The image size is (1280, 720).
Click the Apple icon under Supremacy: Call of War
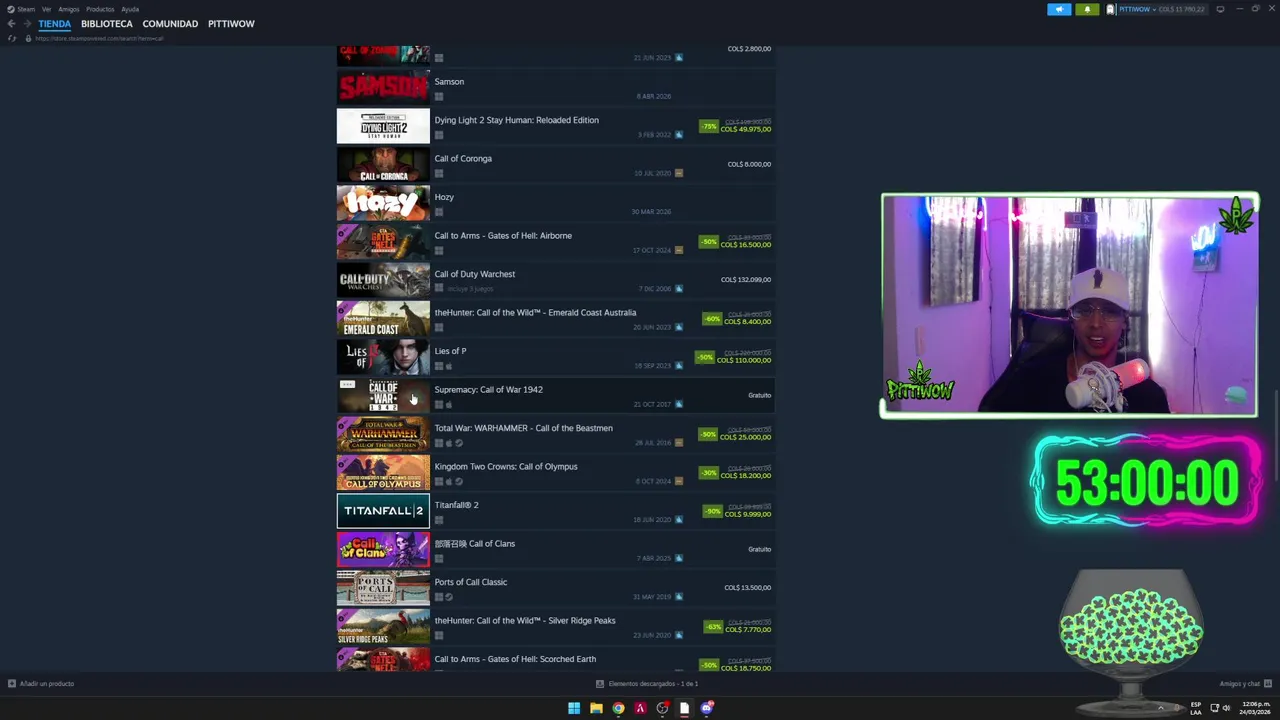(448, 405)
